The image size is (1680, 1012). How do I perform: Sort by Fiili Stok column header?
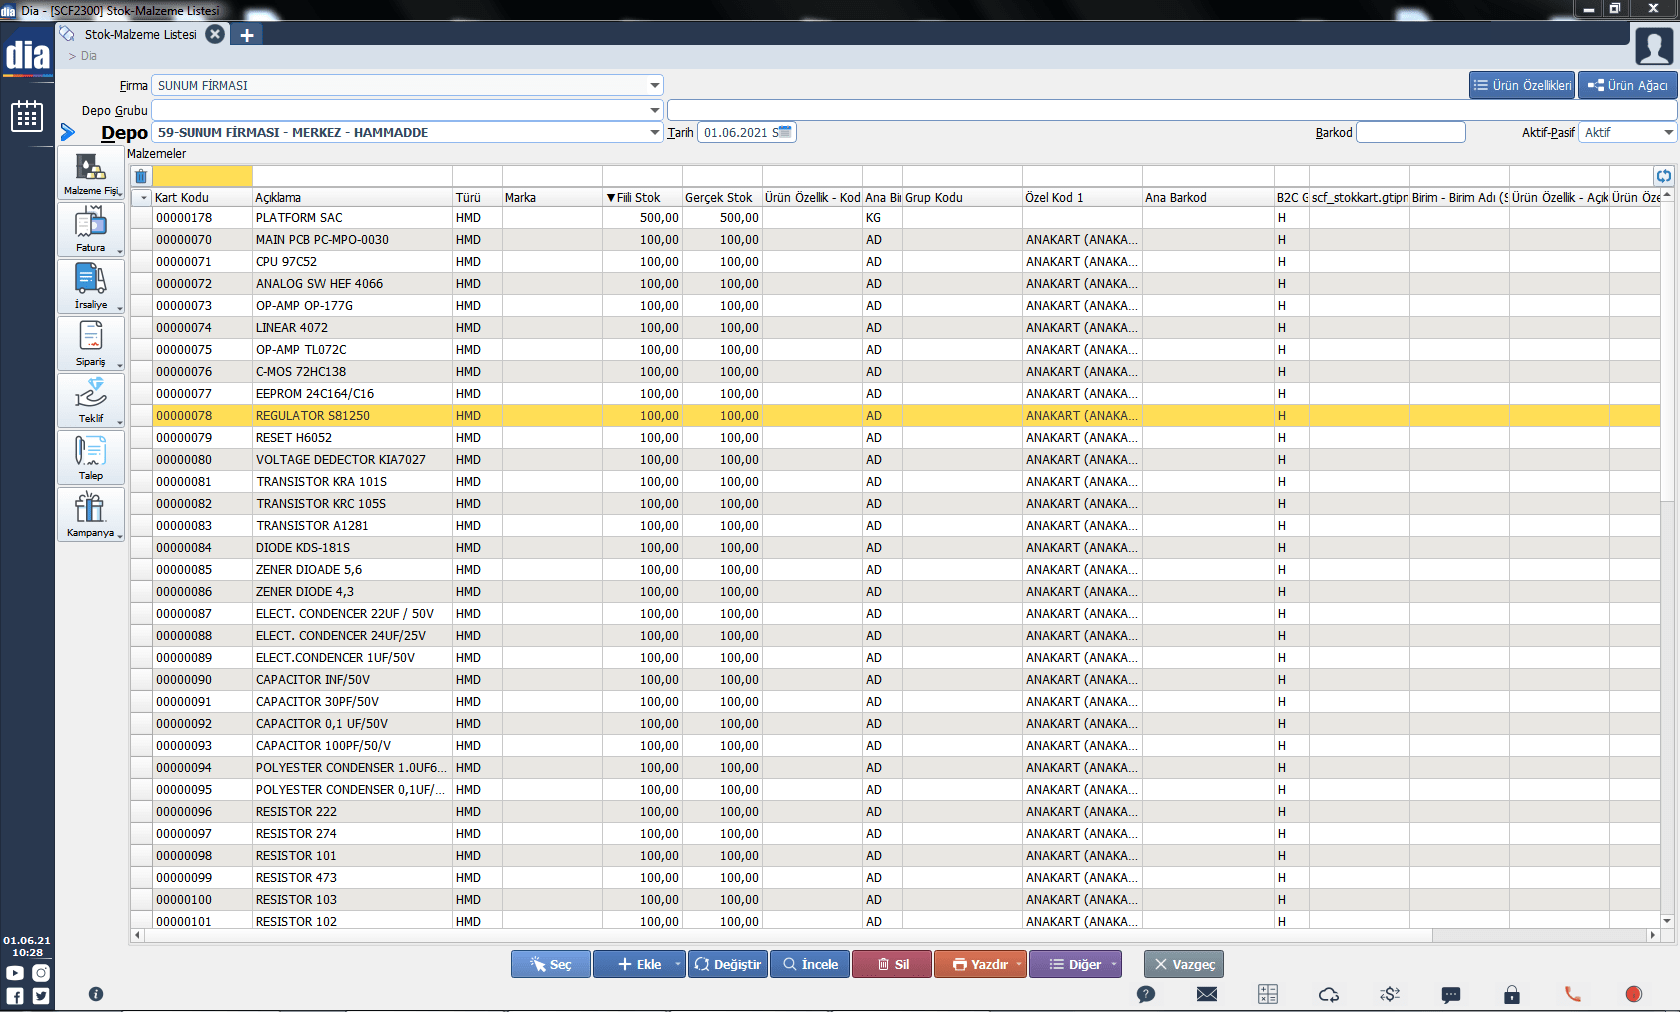point(642,198)
